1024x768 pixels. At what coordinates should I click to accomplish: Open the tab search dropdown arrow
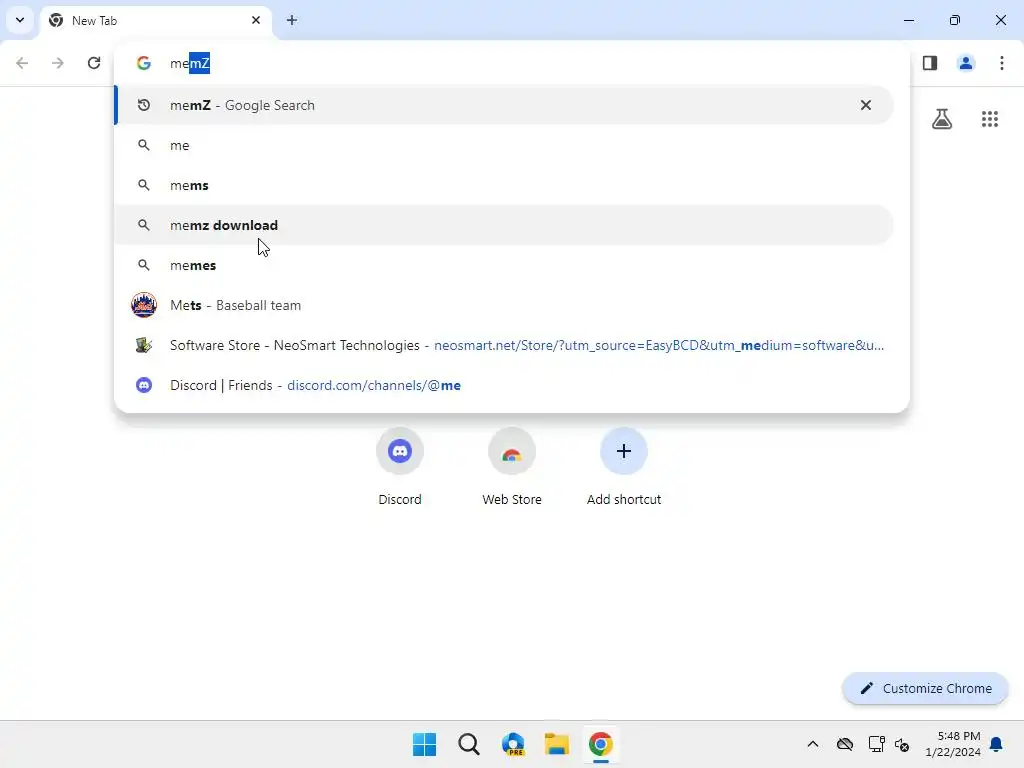click(x=20, y=20)
